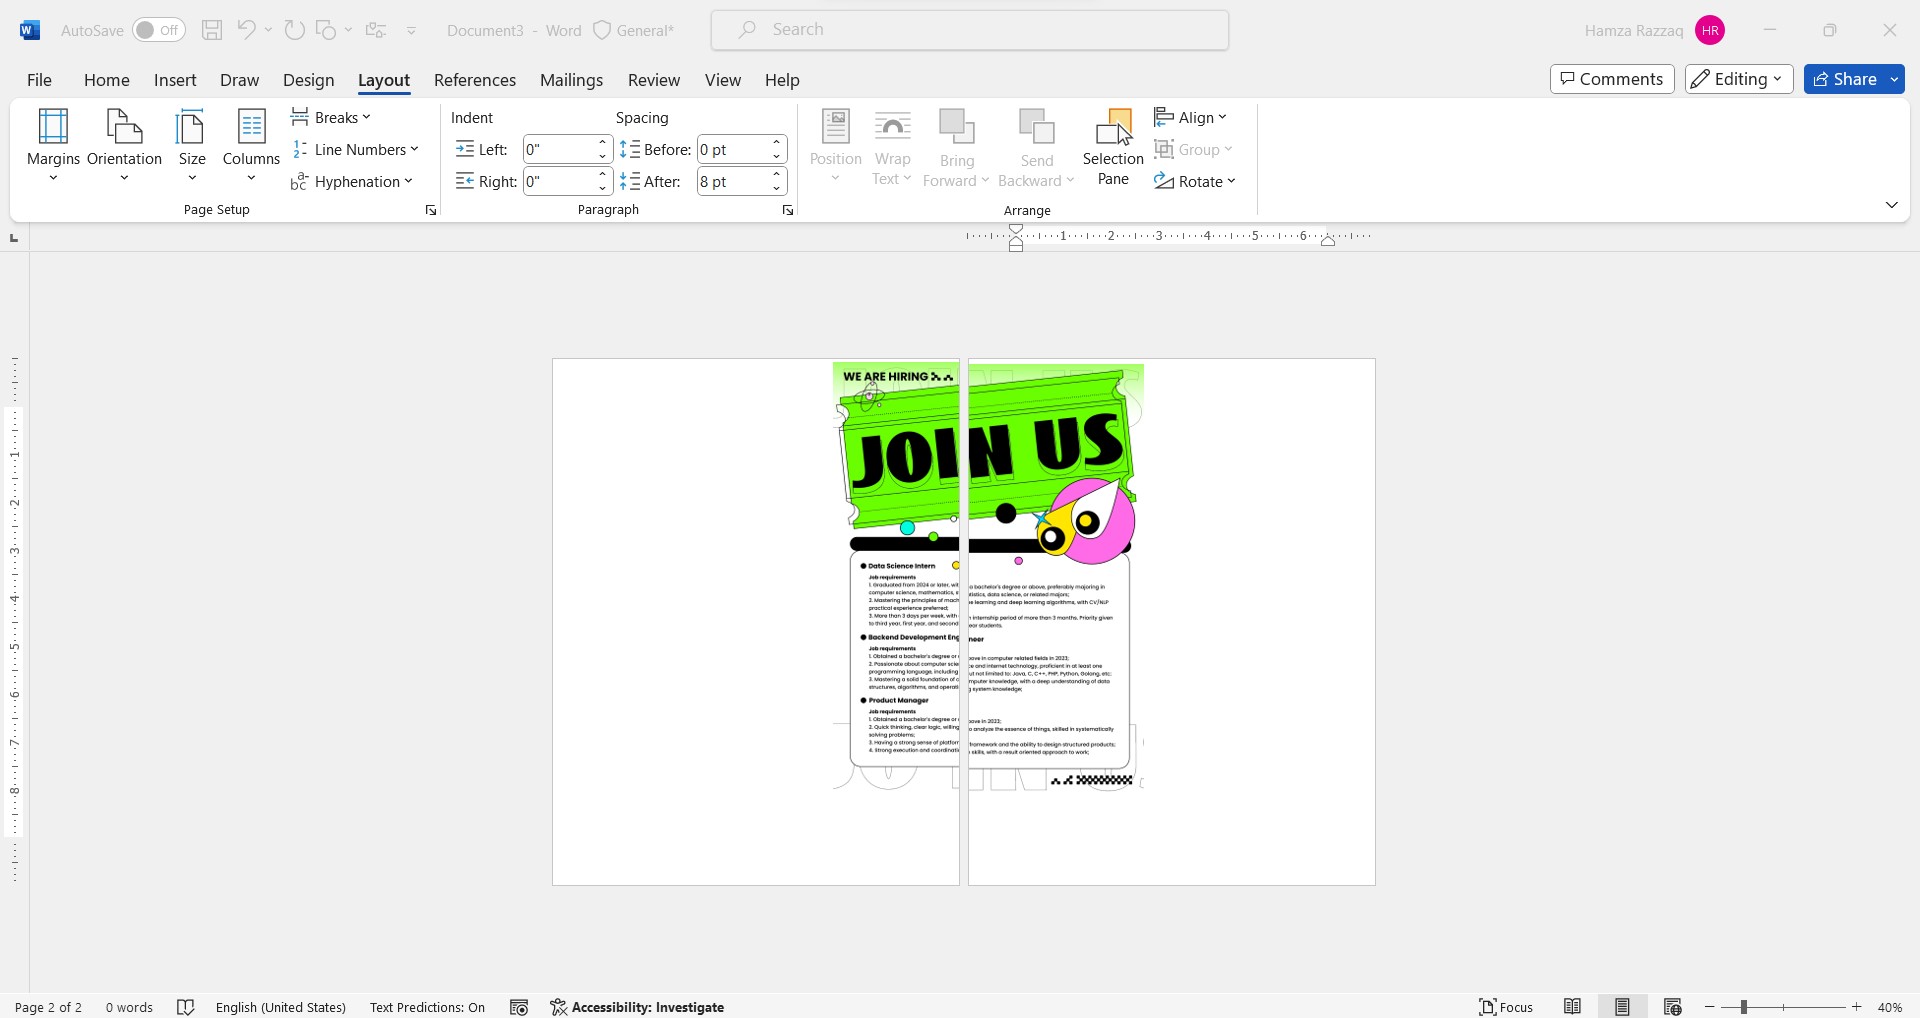This screenshot has height=1018, width=1920.
Task: Click Bring Forward in Arrange group
Action: [955, 145]
